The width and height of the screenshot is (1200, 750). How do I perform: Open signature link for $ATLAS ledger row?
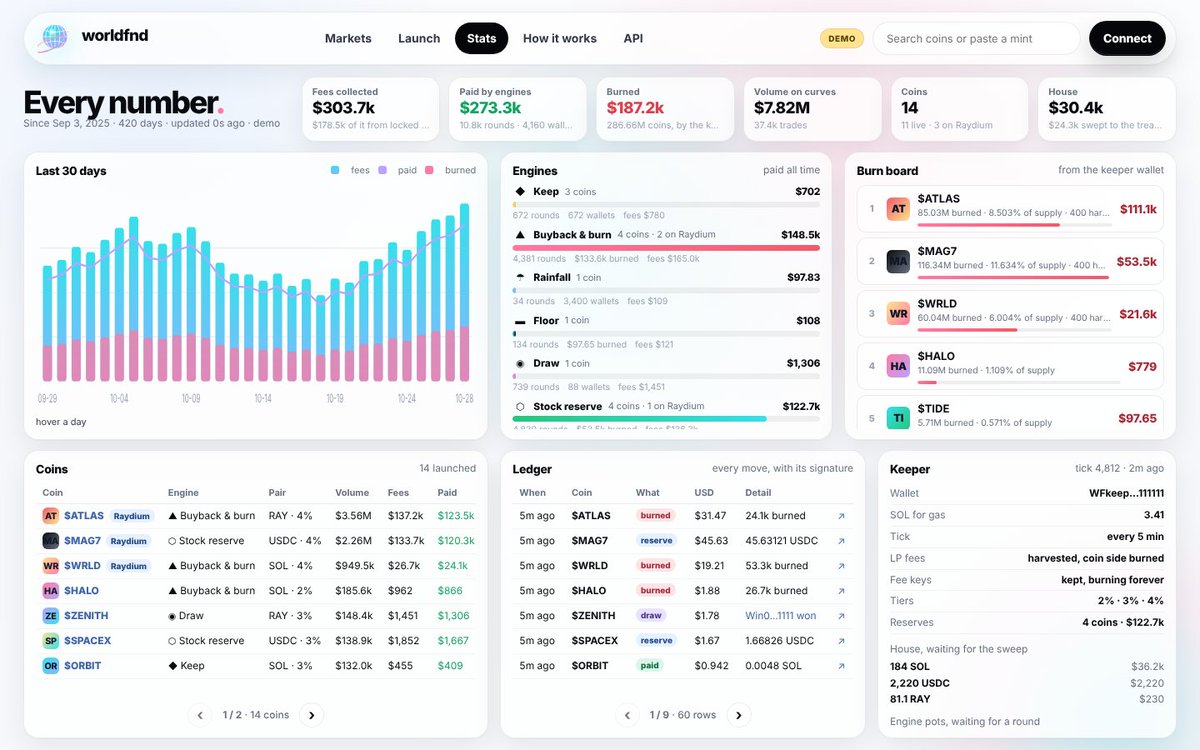pyautogui.click(x=841, y=516)
